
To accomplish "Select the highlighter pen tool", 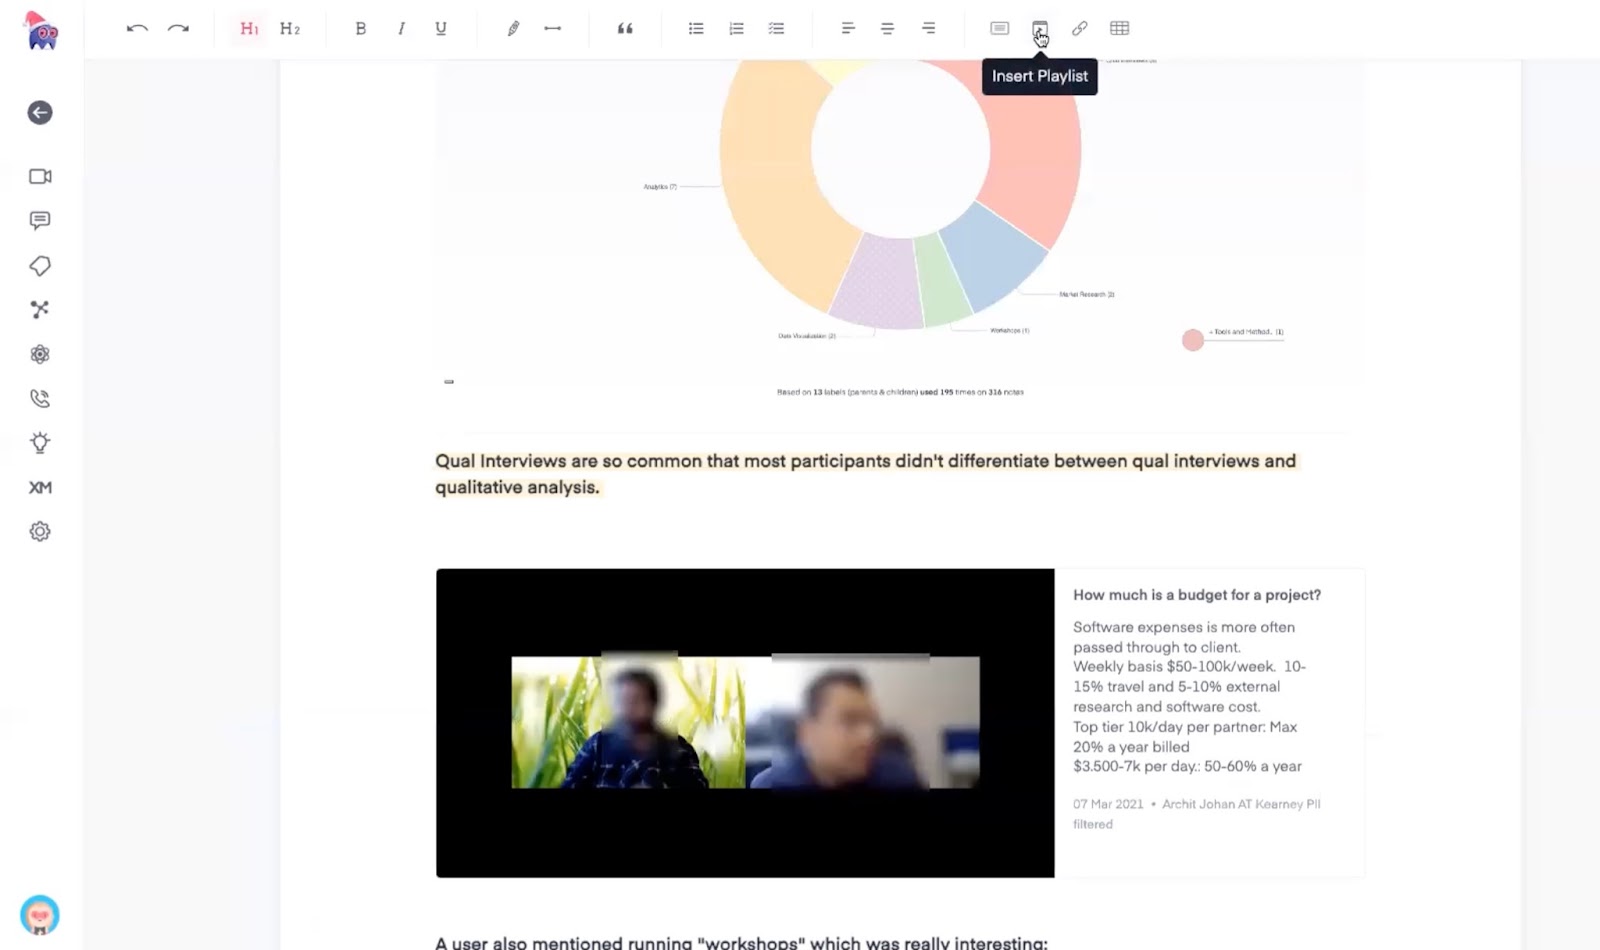I will click(513, 29).
